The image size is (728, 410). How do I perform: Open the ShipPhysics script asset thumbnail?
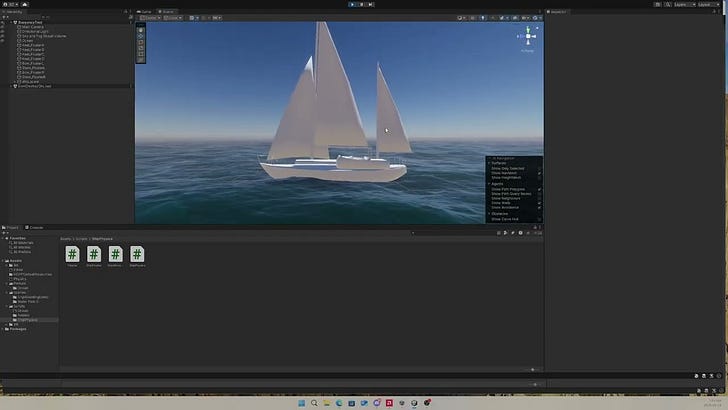point(137,256)
